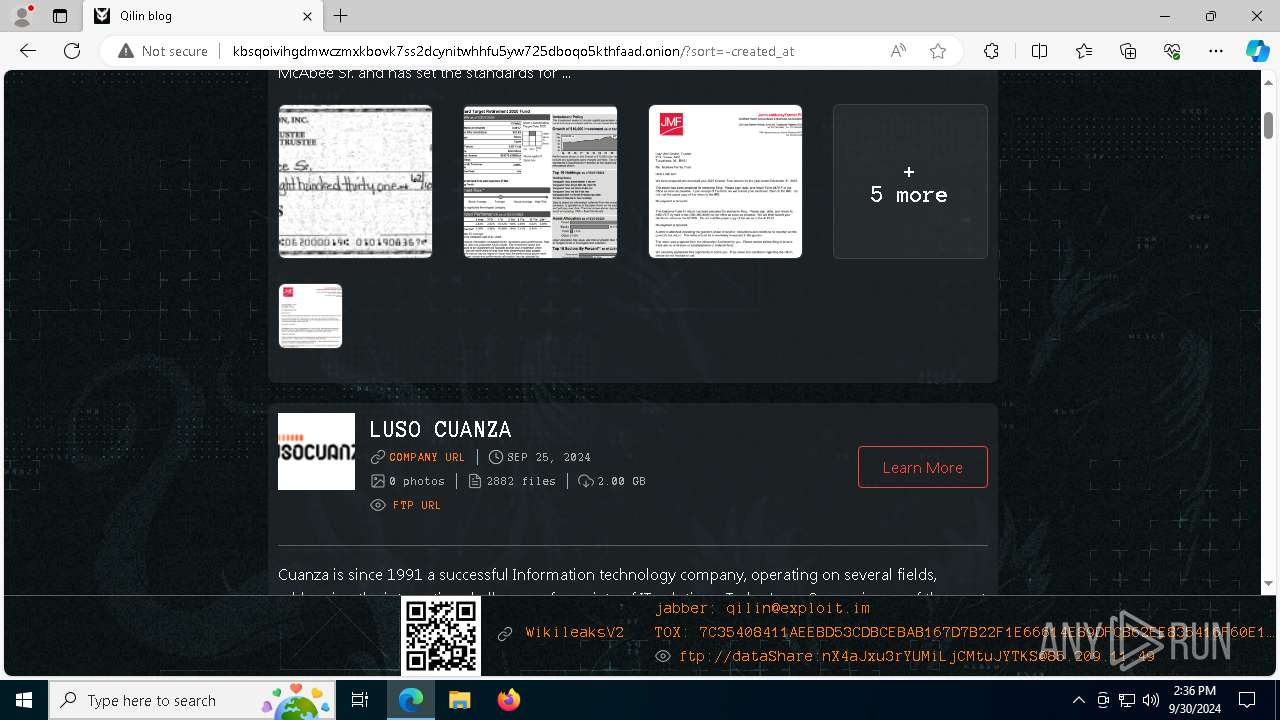The image size is (1280, 720).
Task: Click the vertical scrollbar thumb
Action: (x=1268, y=126)
